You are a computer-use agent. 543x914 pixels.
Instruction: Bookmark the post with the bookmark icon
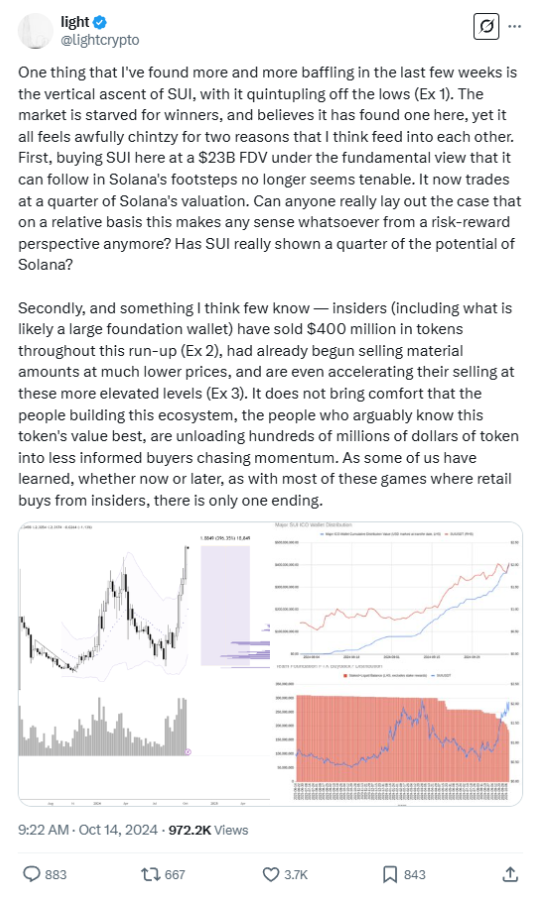click(x=390, y=874)
